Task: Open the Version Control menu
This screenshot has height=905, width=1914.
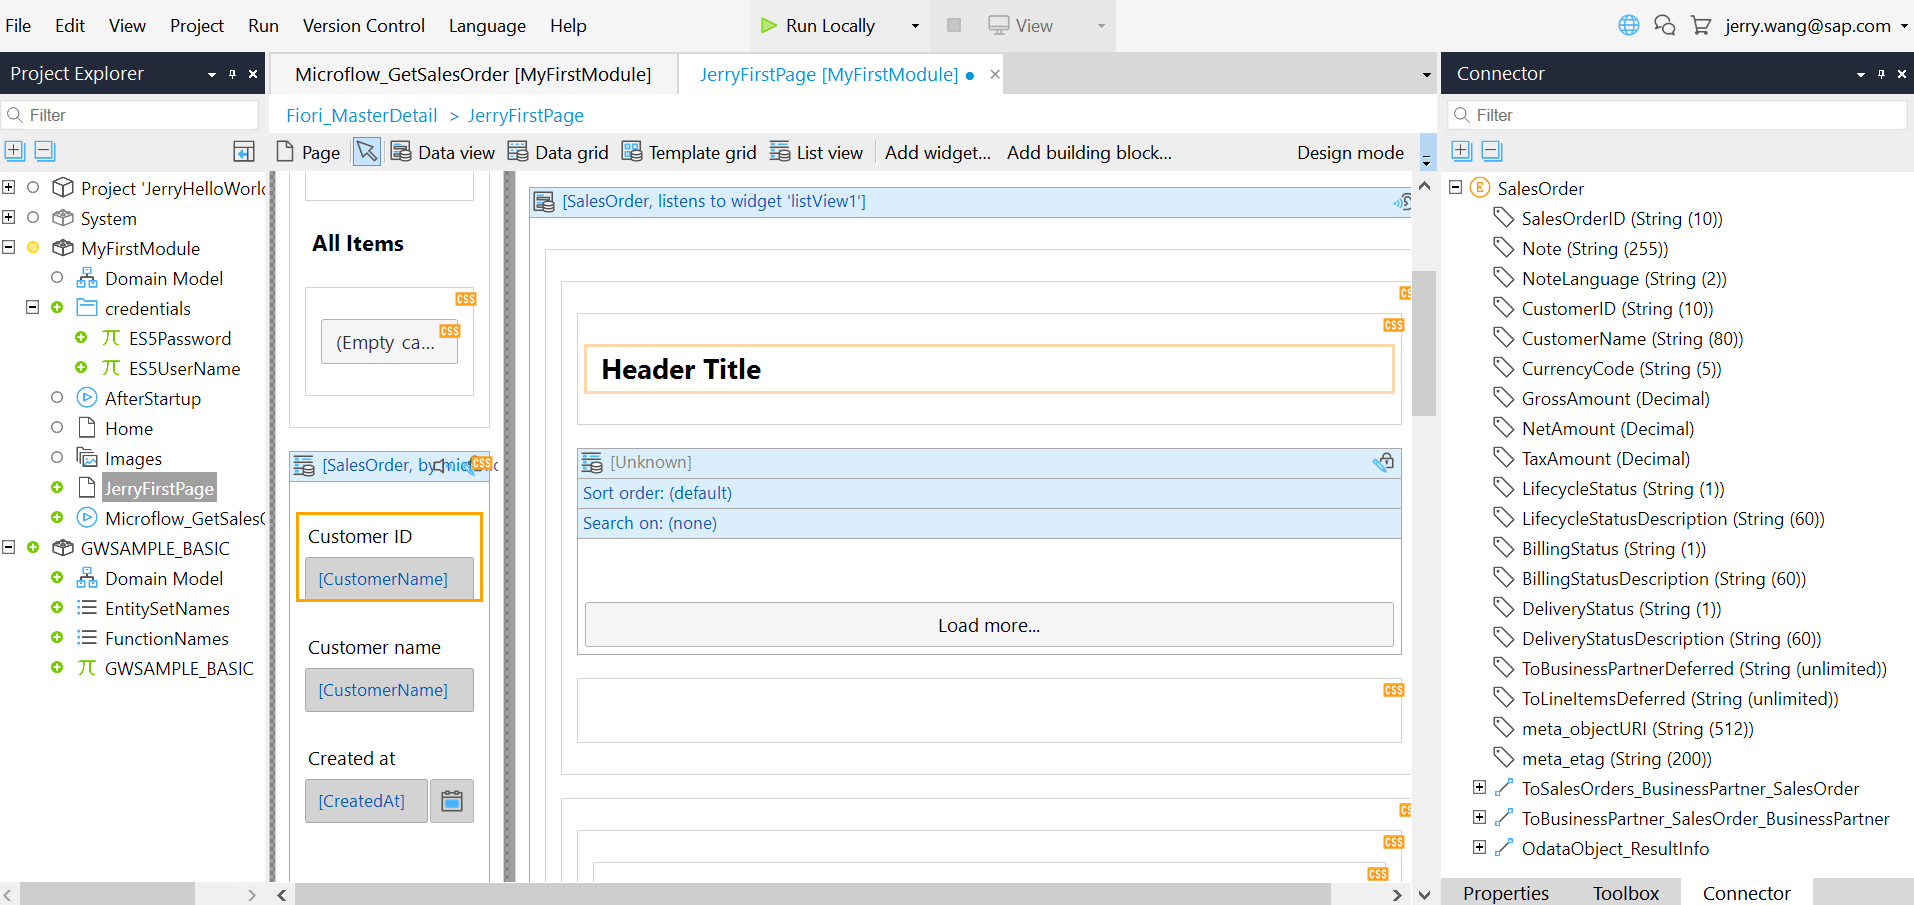Action: coord(364,26)
